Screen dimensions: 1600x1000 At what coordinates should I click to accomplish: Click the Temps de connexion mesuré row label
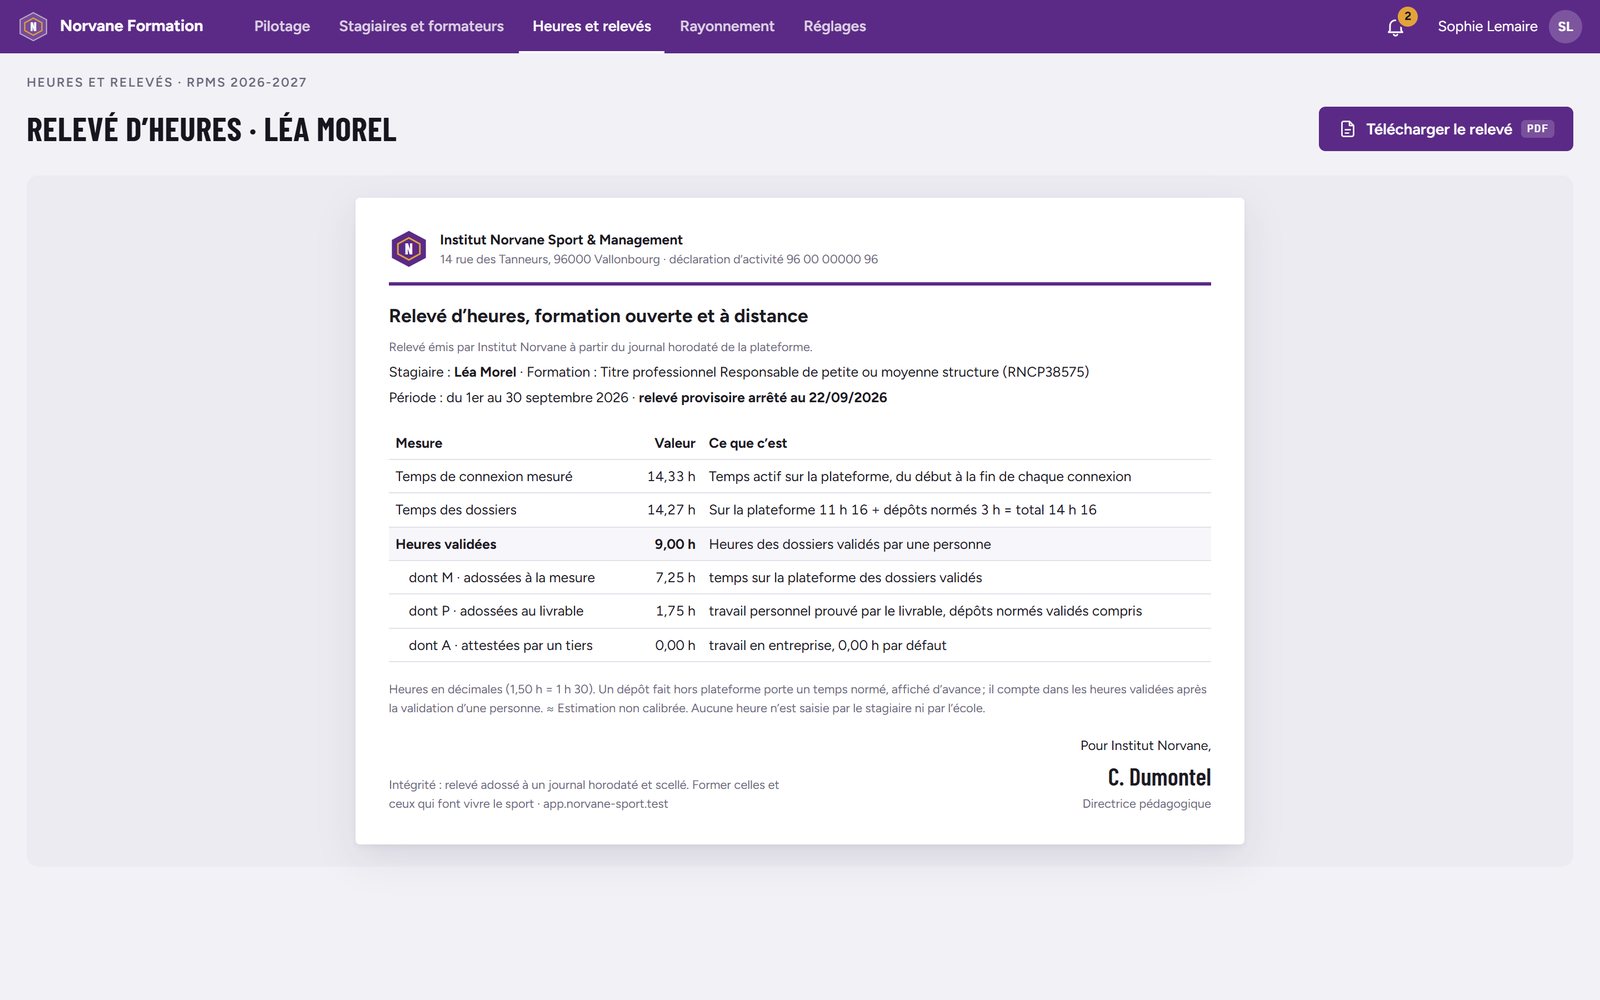[484, 476]
